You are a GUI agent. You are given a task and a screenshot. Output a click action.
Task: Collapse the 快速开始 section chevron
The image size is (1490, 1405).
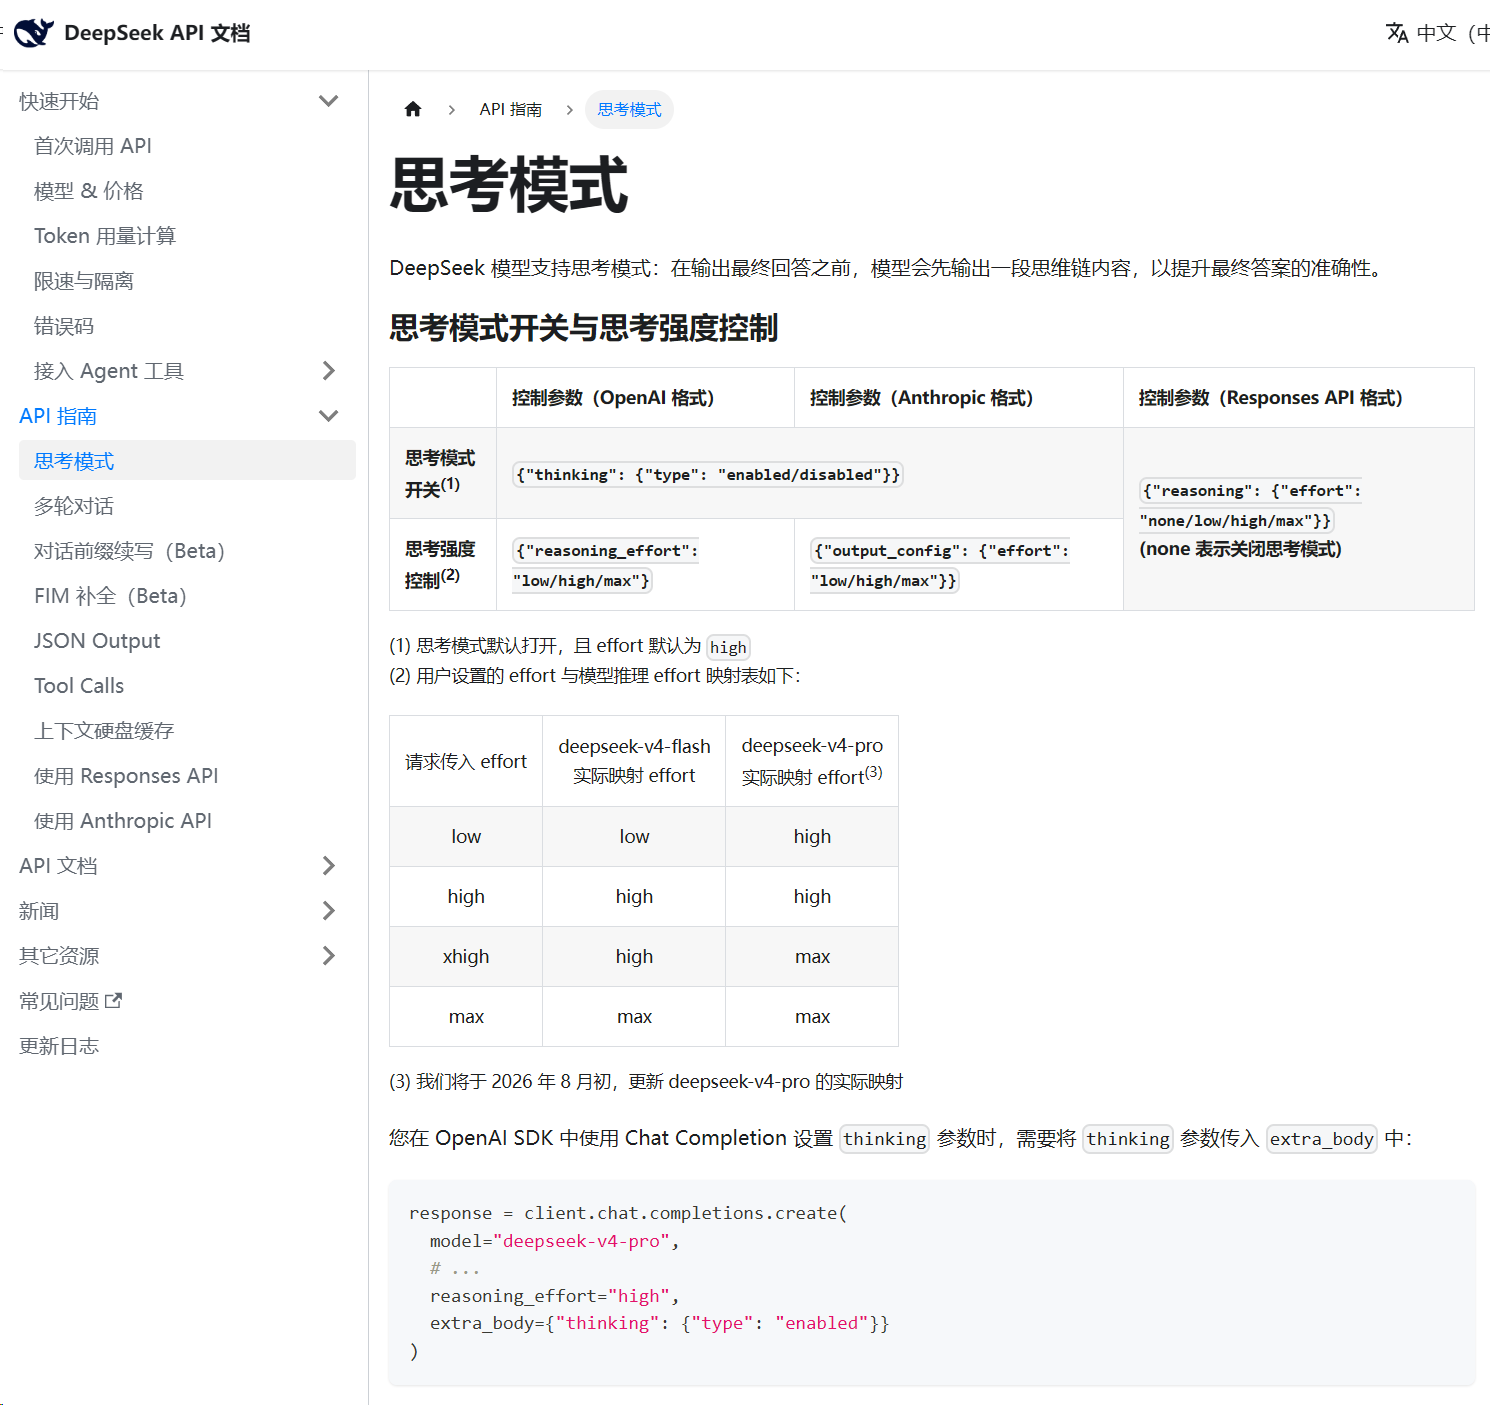pyautogui.click(x=328, y=101)
